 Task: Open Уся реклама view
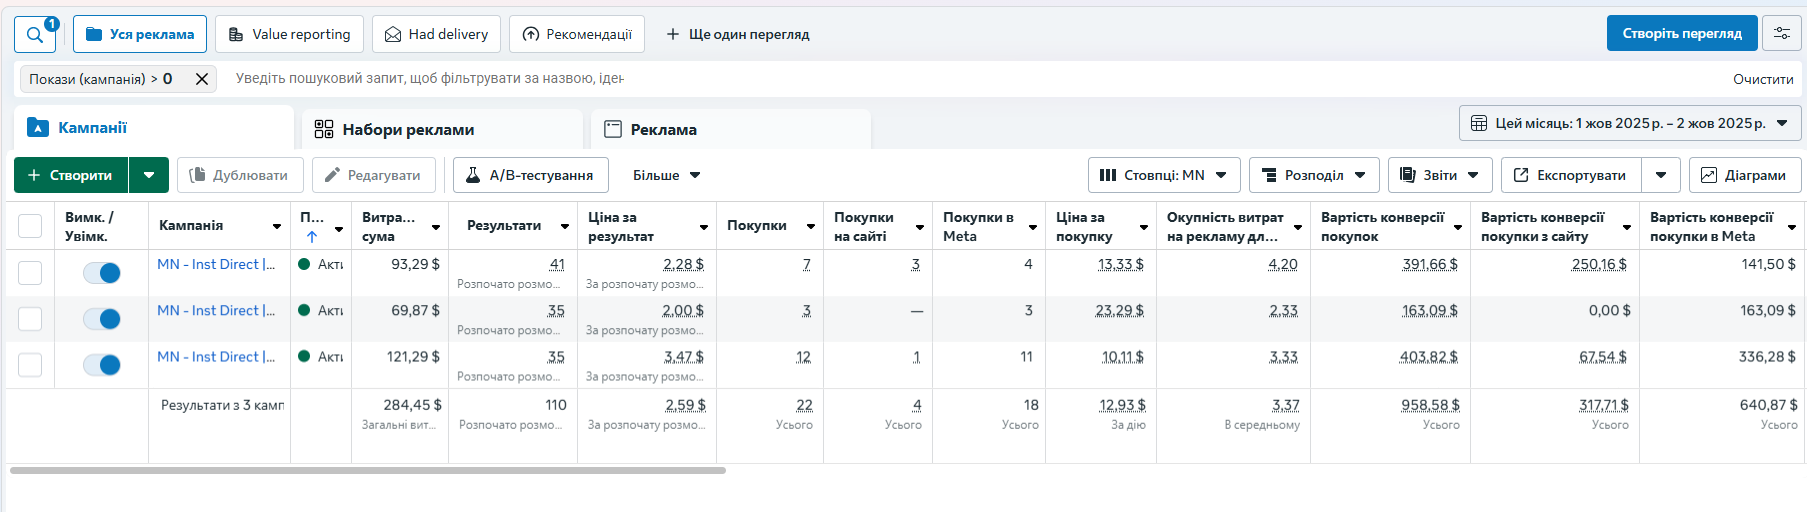140,34
